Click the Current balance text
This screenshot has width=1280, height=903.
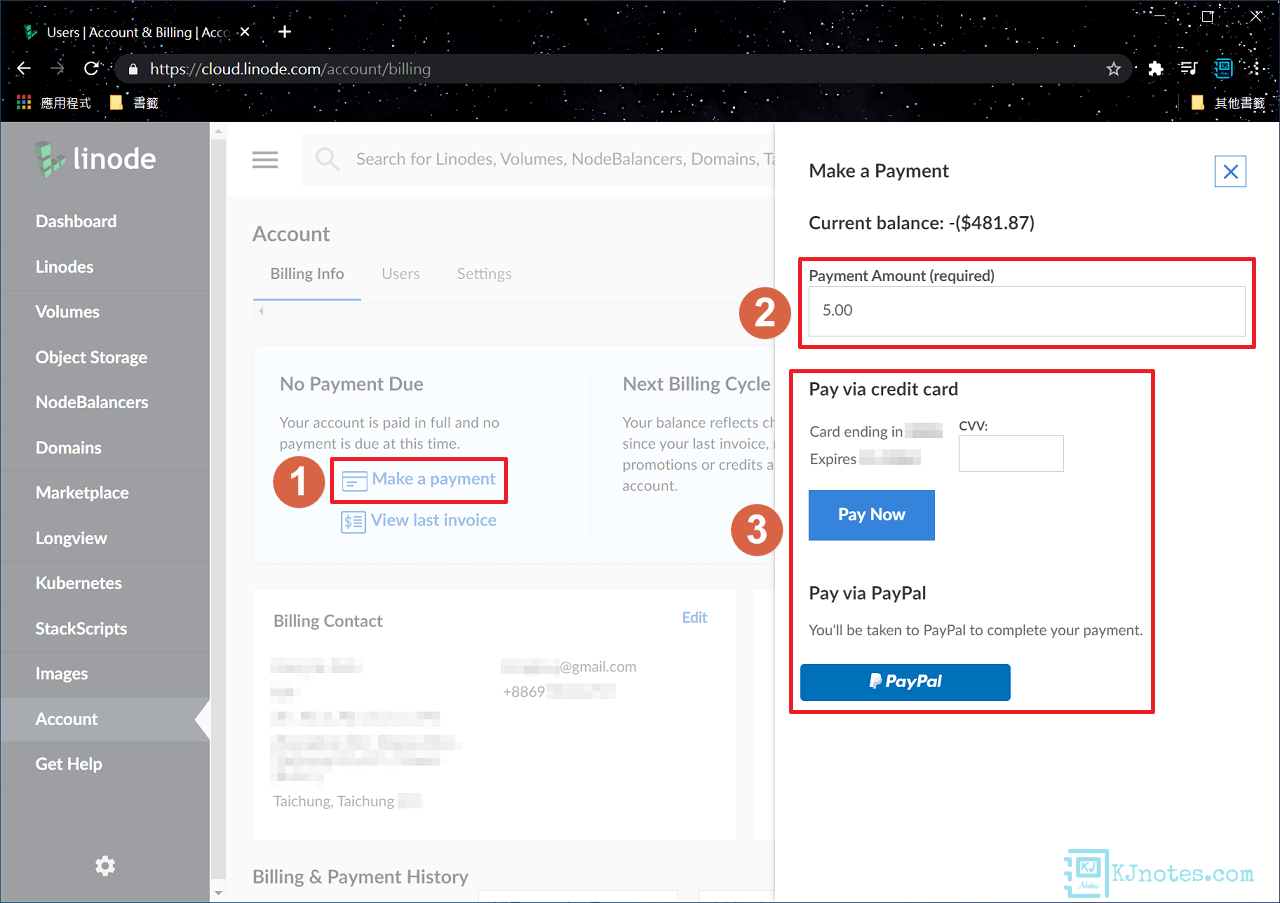(921, 223)
